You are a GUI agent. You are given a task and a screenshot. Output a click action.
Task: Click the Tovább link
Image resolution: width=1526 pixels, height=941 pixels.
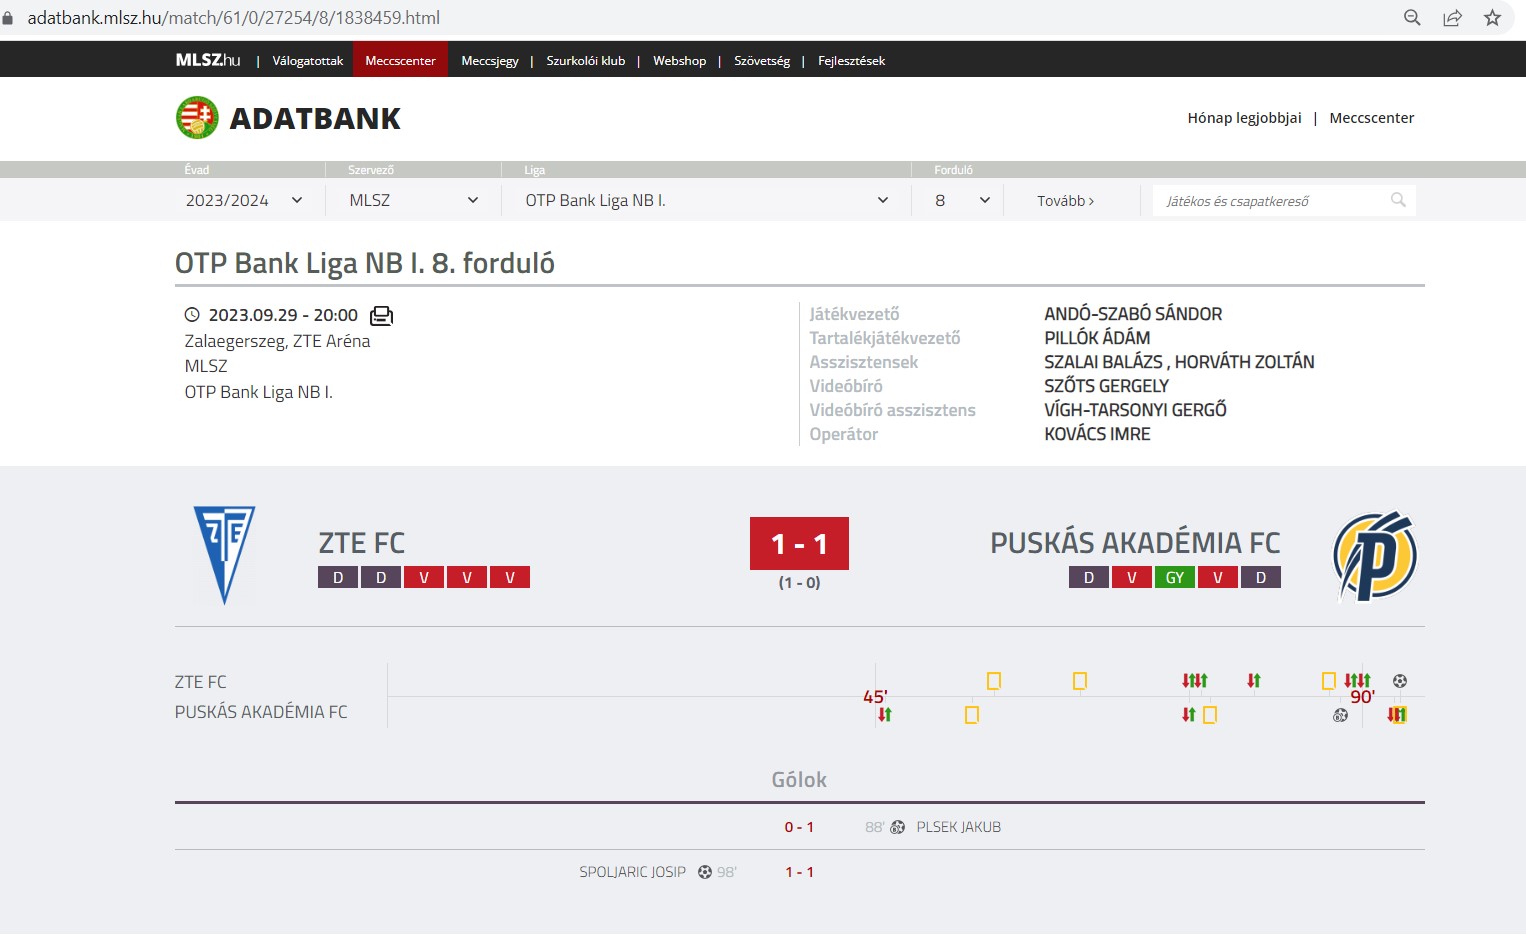pyautogui.click(x=1066, y=201)
